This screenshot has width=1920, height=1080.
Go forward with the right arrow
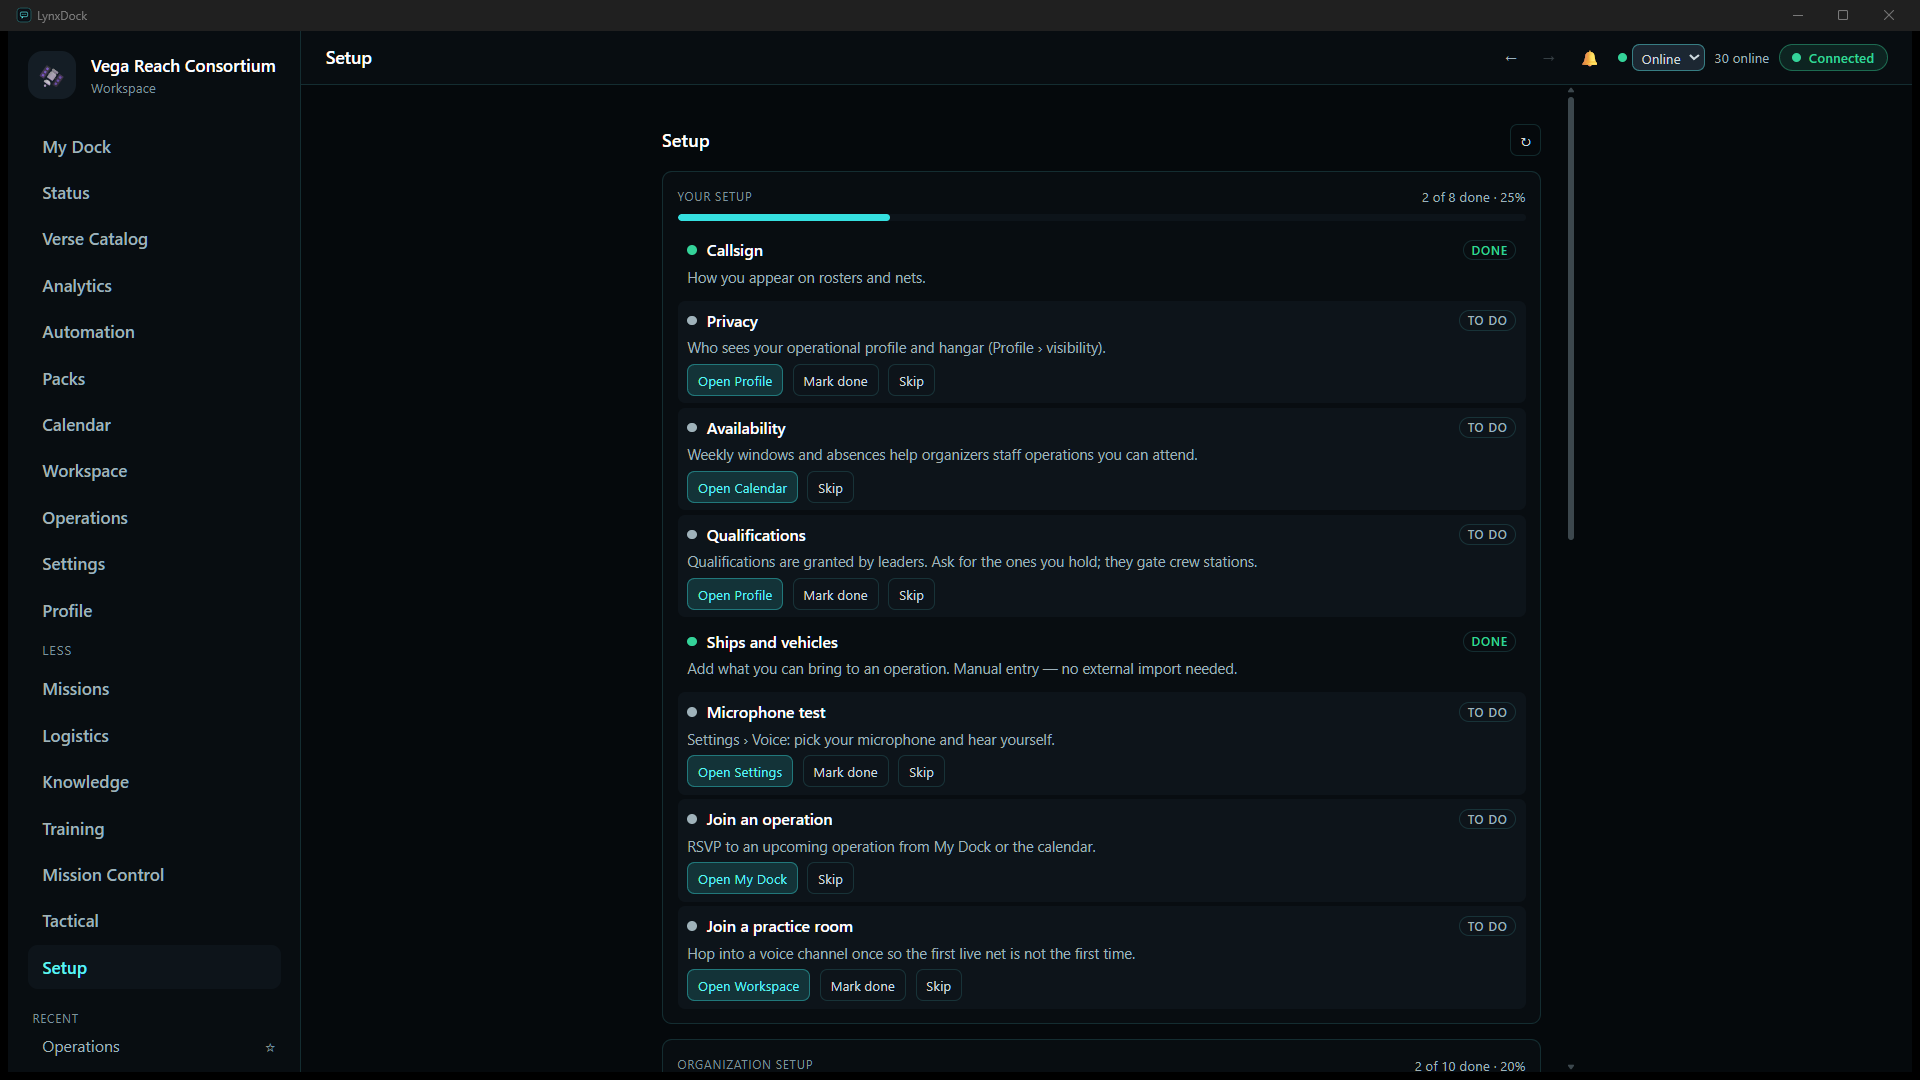tap(1548, 59)
